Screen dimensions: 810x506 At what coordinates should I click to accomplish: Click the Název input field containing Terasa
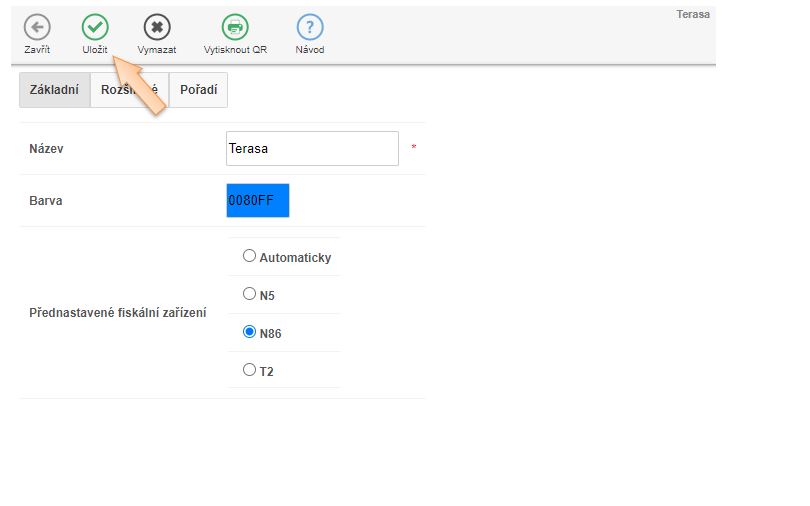pyautogui.click(x=312, y=149)
